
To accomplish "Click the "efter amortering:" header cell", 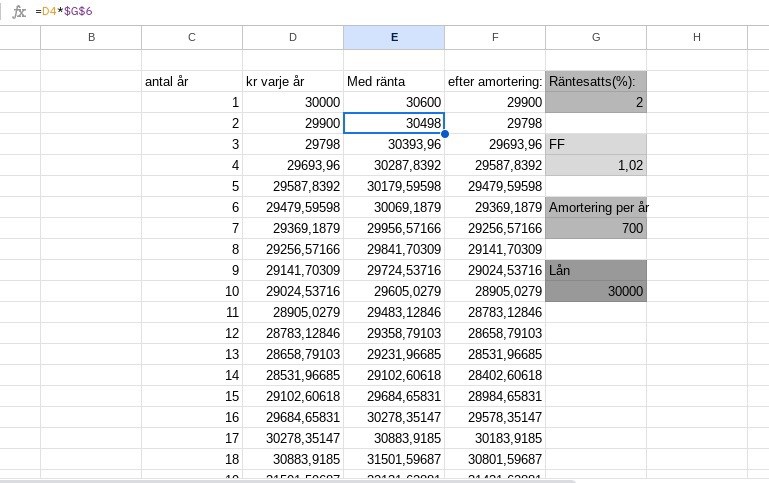I will (x=495, y=81).
